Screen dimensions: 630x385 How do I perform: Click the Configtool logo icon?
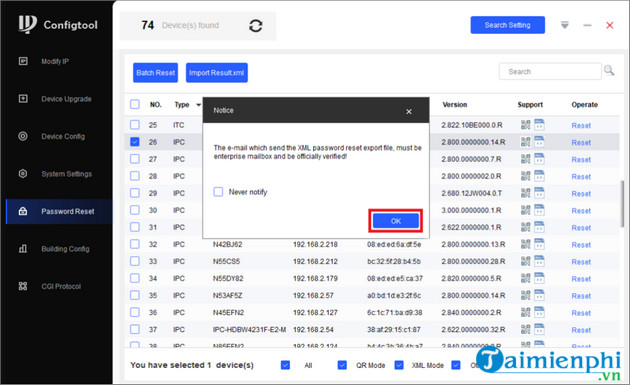point(27,24)
